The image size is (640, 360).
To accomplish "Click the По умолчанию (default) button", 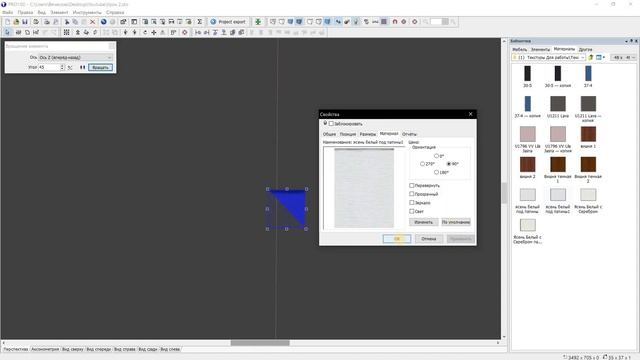I will (456, 222).
